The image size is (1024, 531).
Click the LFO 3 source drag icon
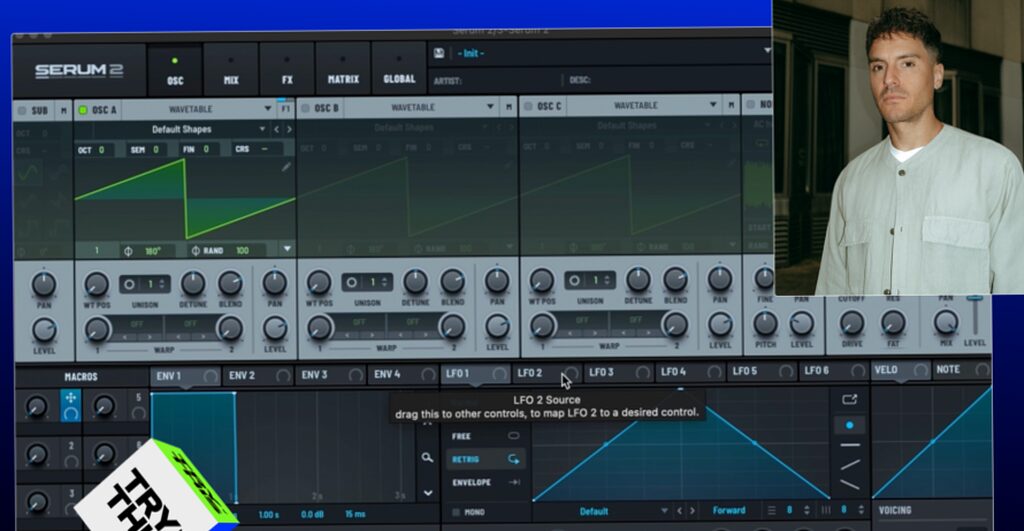point(643,372)
